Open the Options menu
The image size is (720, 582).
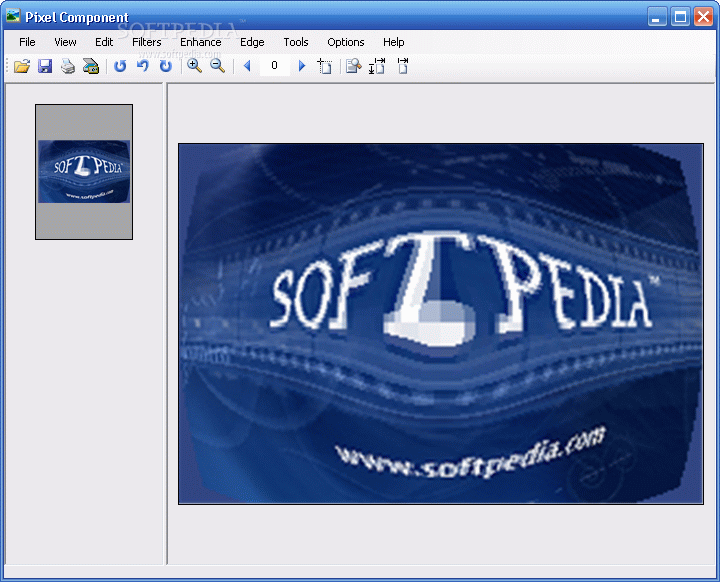pyautogui.click(x=346, y=42)
